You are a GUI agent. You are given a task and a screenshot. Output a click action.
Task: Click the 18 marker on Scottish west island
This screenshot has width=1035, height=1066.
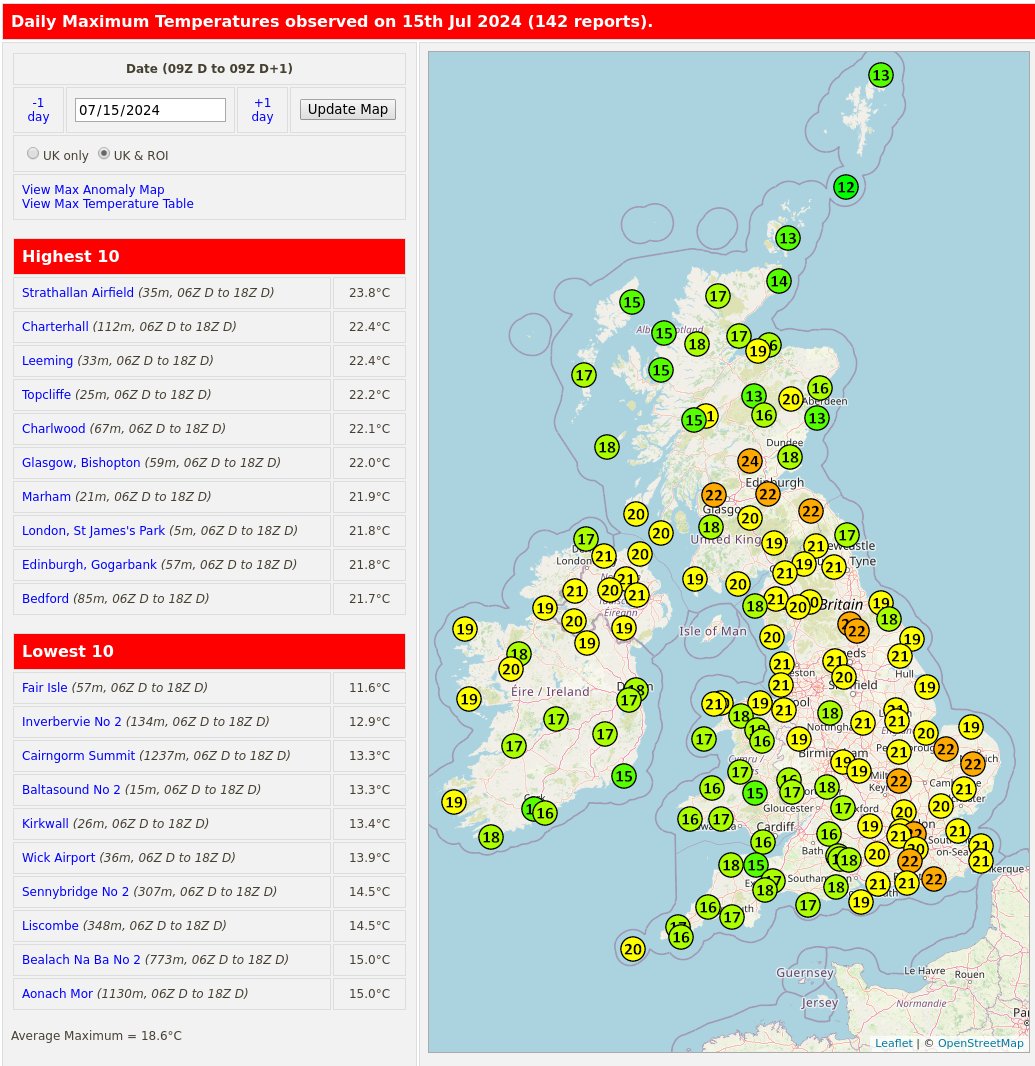tap(607, 447)
